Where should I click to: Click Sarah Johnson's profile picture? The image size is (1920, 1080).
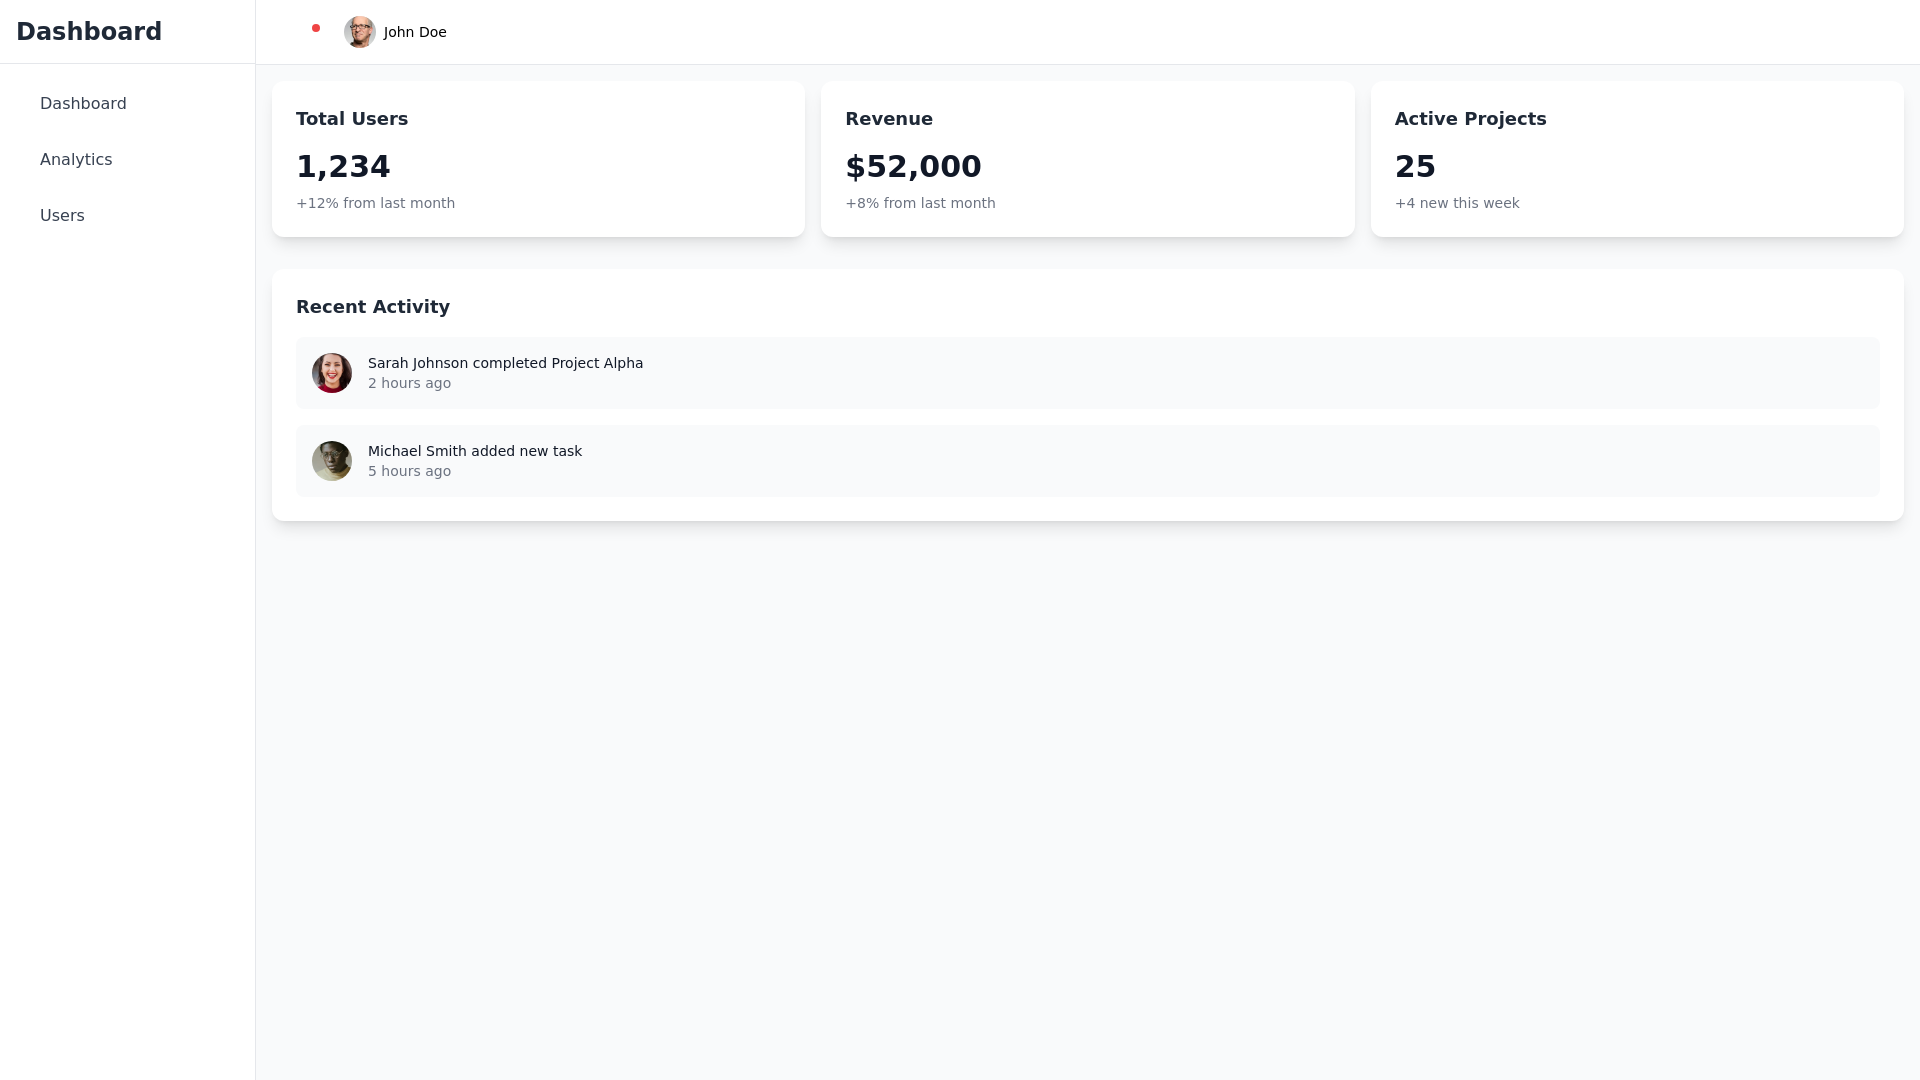pos(332,372)
